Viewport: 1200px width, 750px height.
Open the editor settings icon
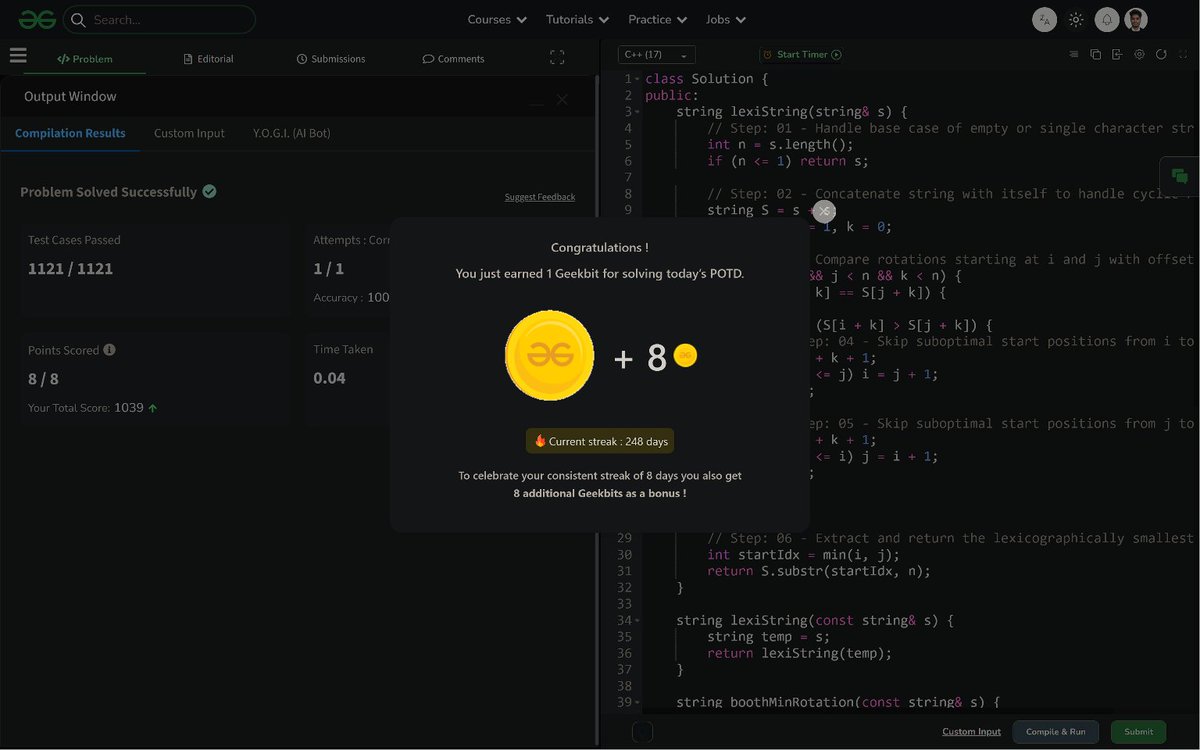click(x=1139, y=55)
